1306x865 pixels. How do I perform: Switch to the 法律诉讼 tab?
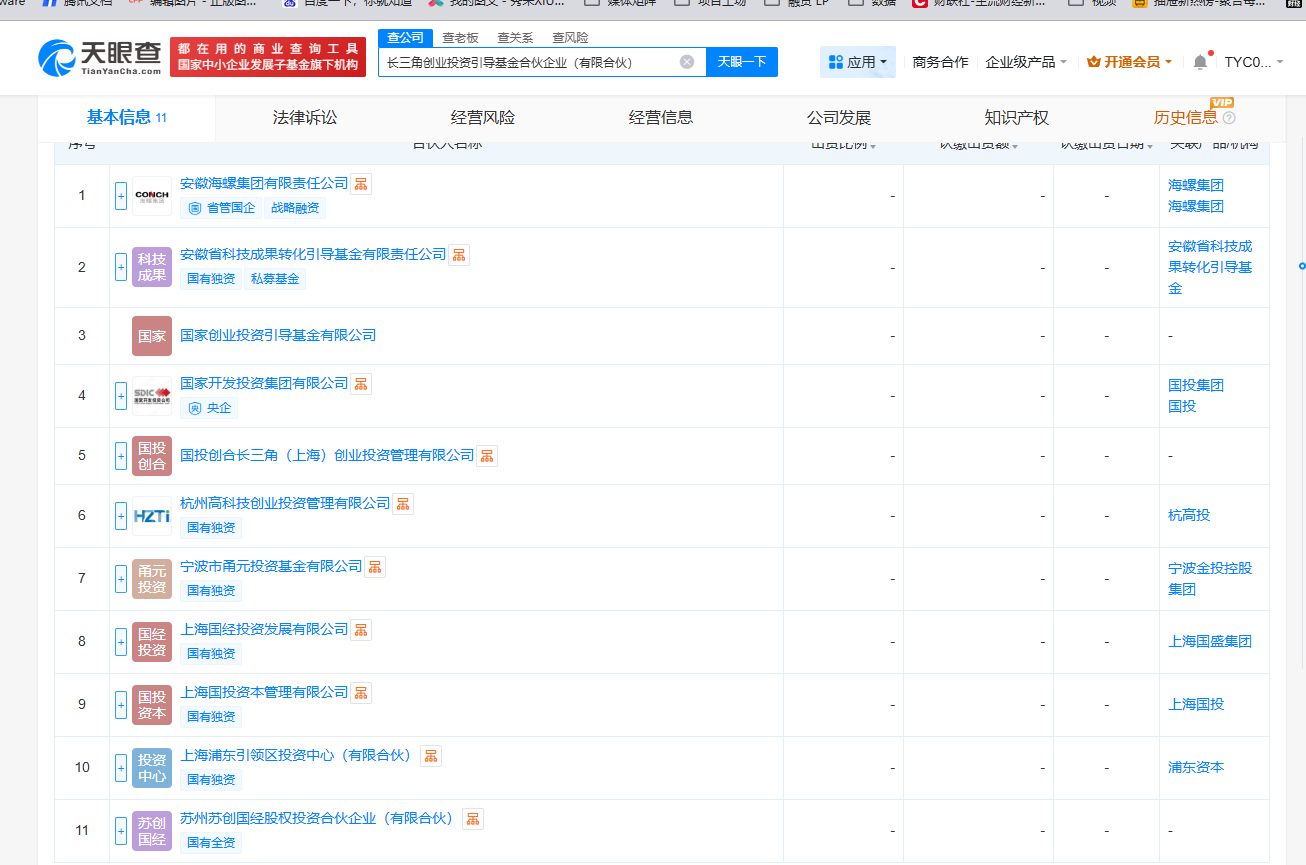[305, 118]
